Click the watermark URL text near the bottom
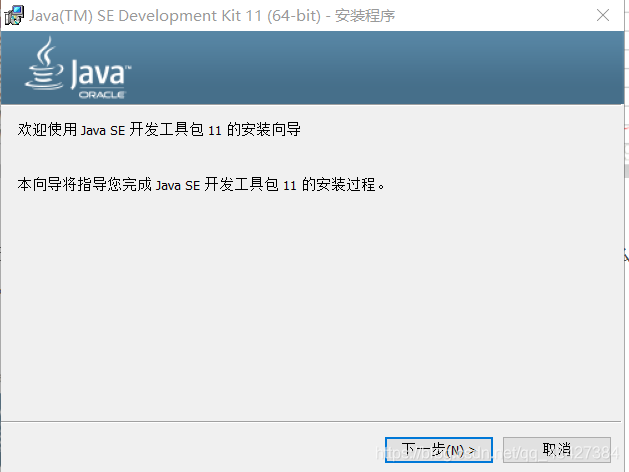 [x=497, y=453]
